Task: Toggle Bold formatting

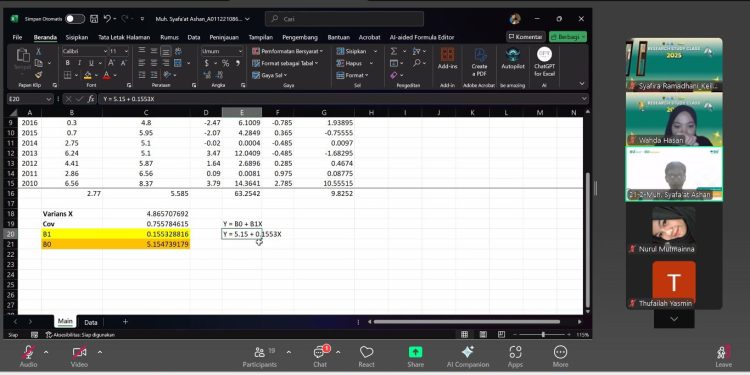Action: 67,63
